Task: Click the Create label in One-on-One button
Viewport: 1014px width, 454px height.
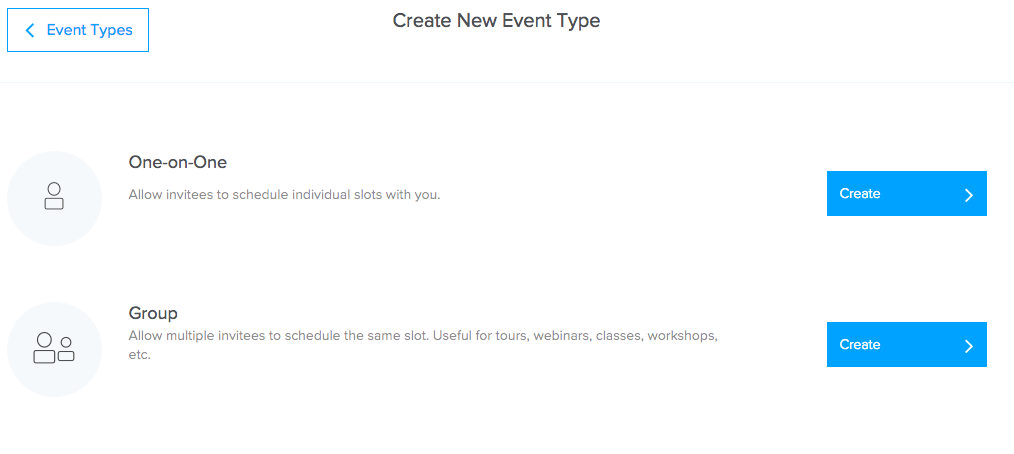Action: click(x=859, y=193)
